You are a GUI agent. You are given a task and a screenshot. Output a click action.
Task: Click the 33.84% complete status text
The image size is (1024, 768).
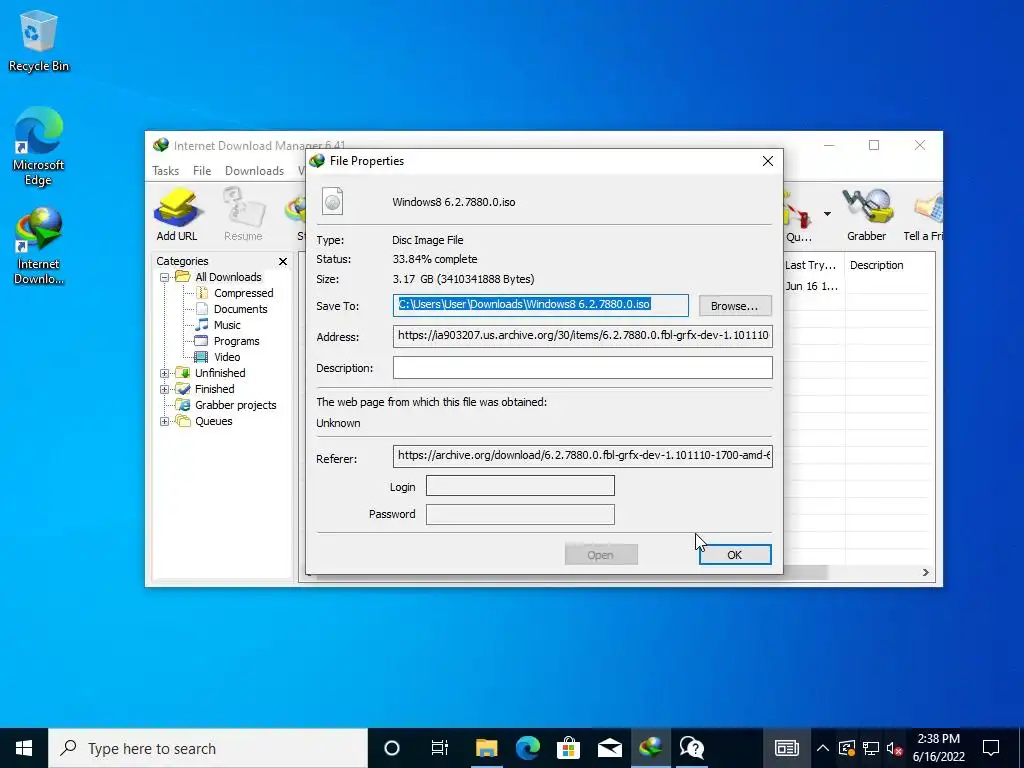click(x=435, y=259)
